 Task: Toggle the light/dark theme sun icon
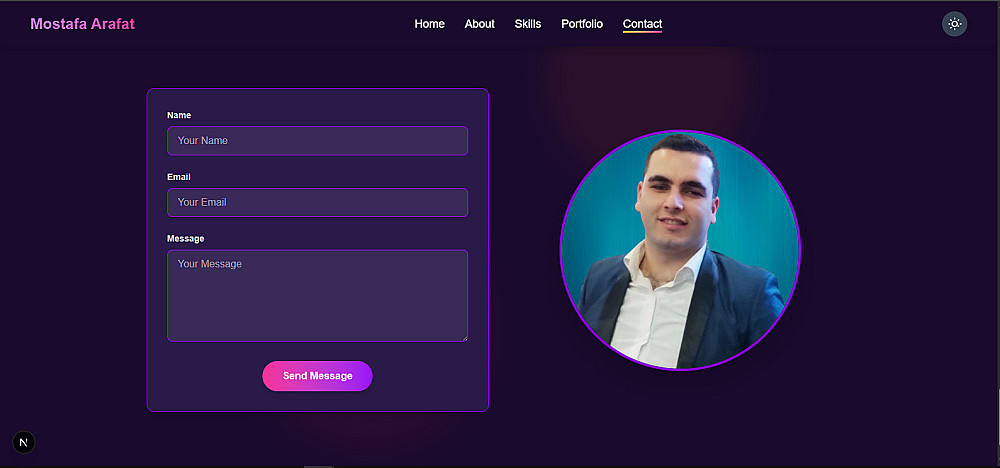pos(954,24)
